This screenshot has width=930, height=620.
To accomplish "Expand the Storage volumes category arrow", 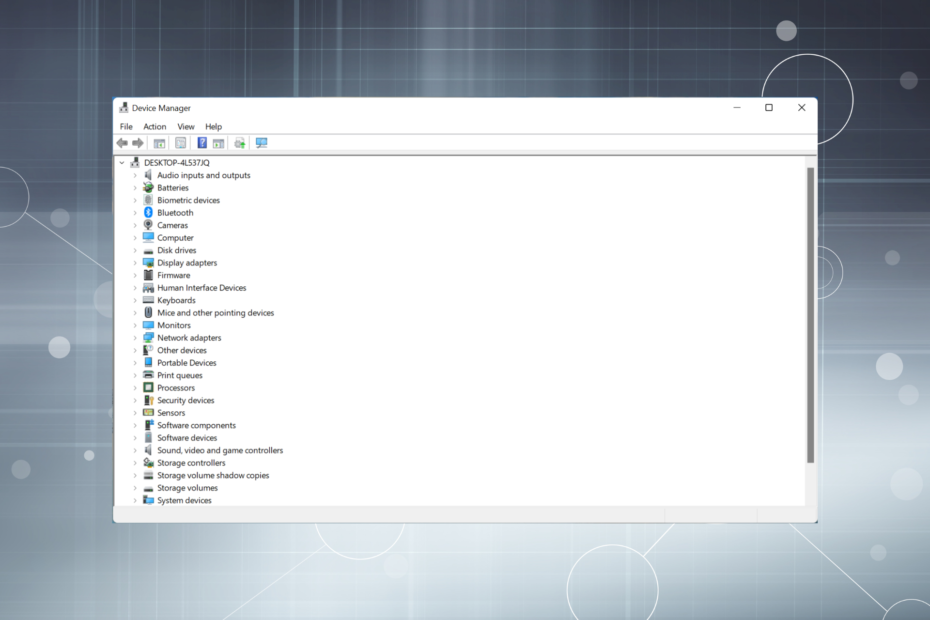I will 135,488.
